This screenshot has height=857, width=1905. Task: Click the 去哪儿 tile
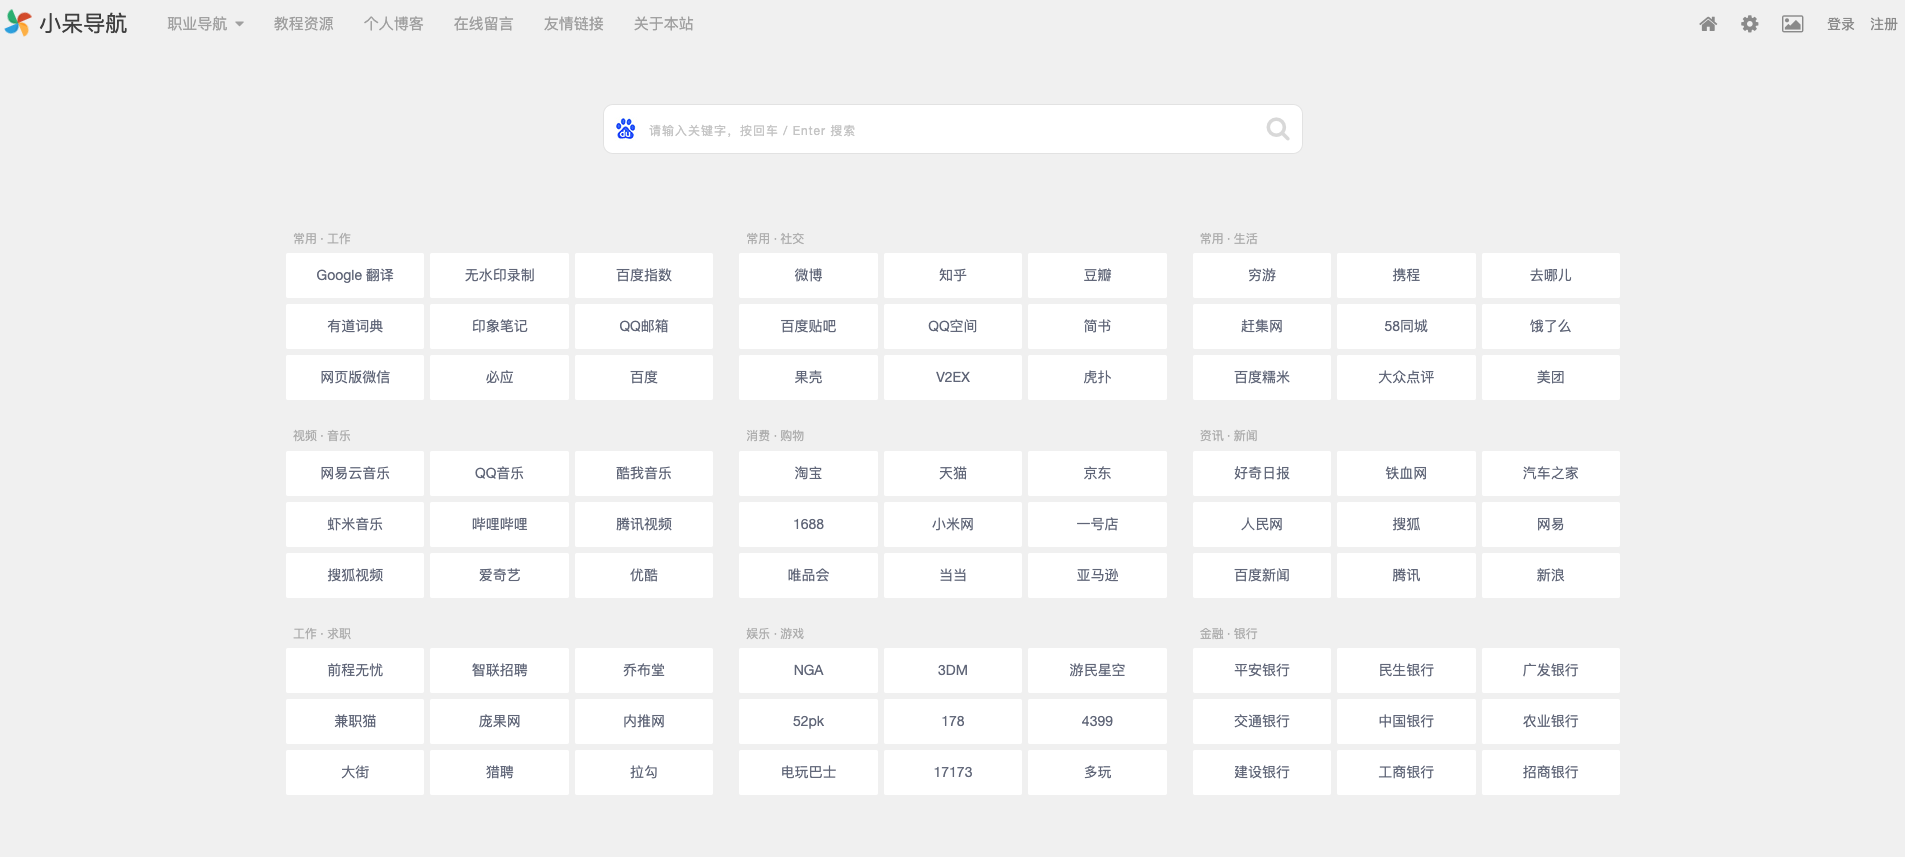click(x=1551, y=275)
